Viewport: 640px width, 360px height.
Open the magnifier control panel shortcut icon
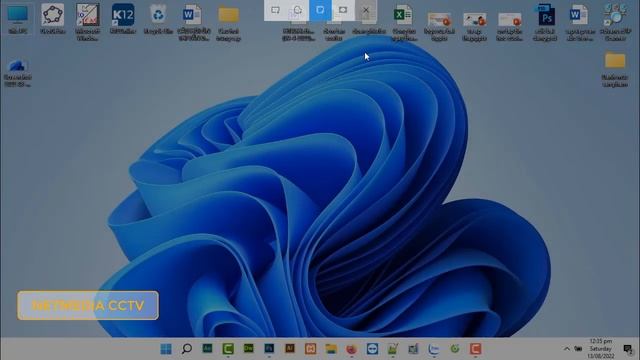[615, 22]
